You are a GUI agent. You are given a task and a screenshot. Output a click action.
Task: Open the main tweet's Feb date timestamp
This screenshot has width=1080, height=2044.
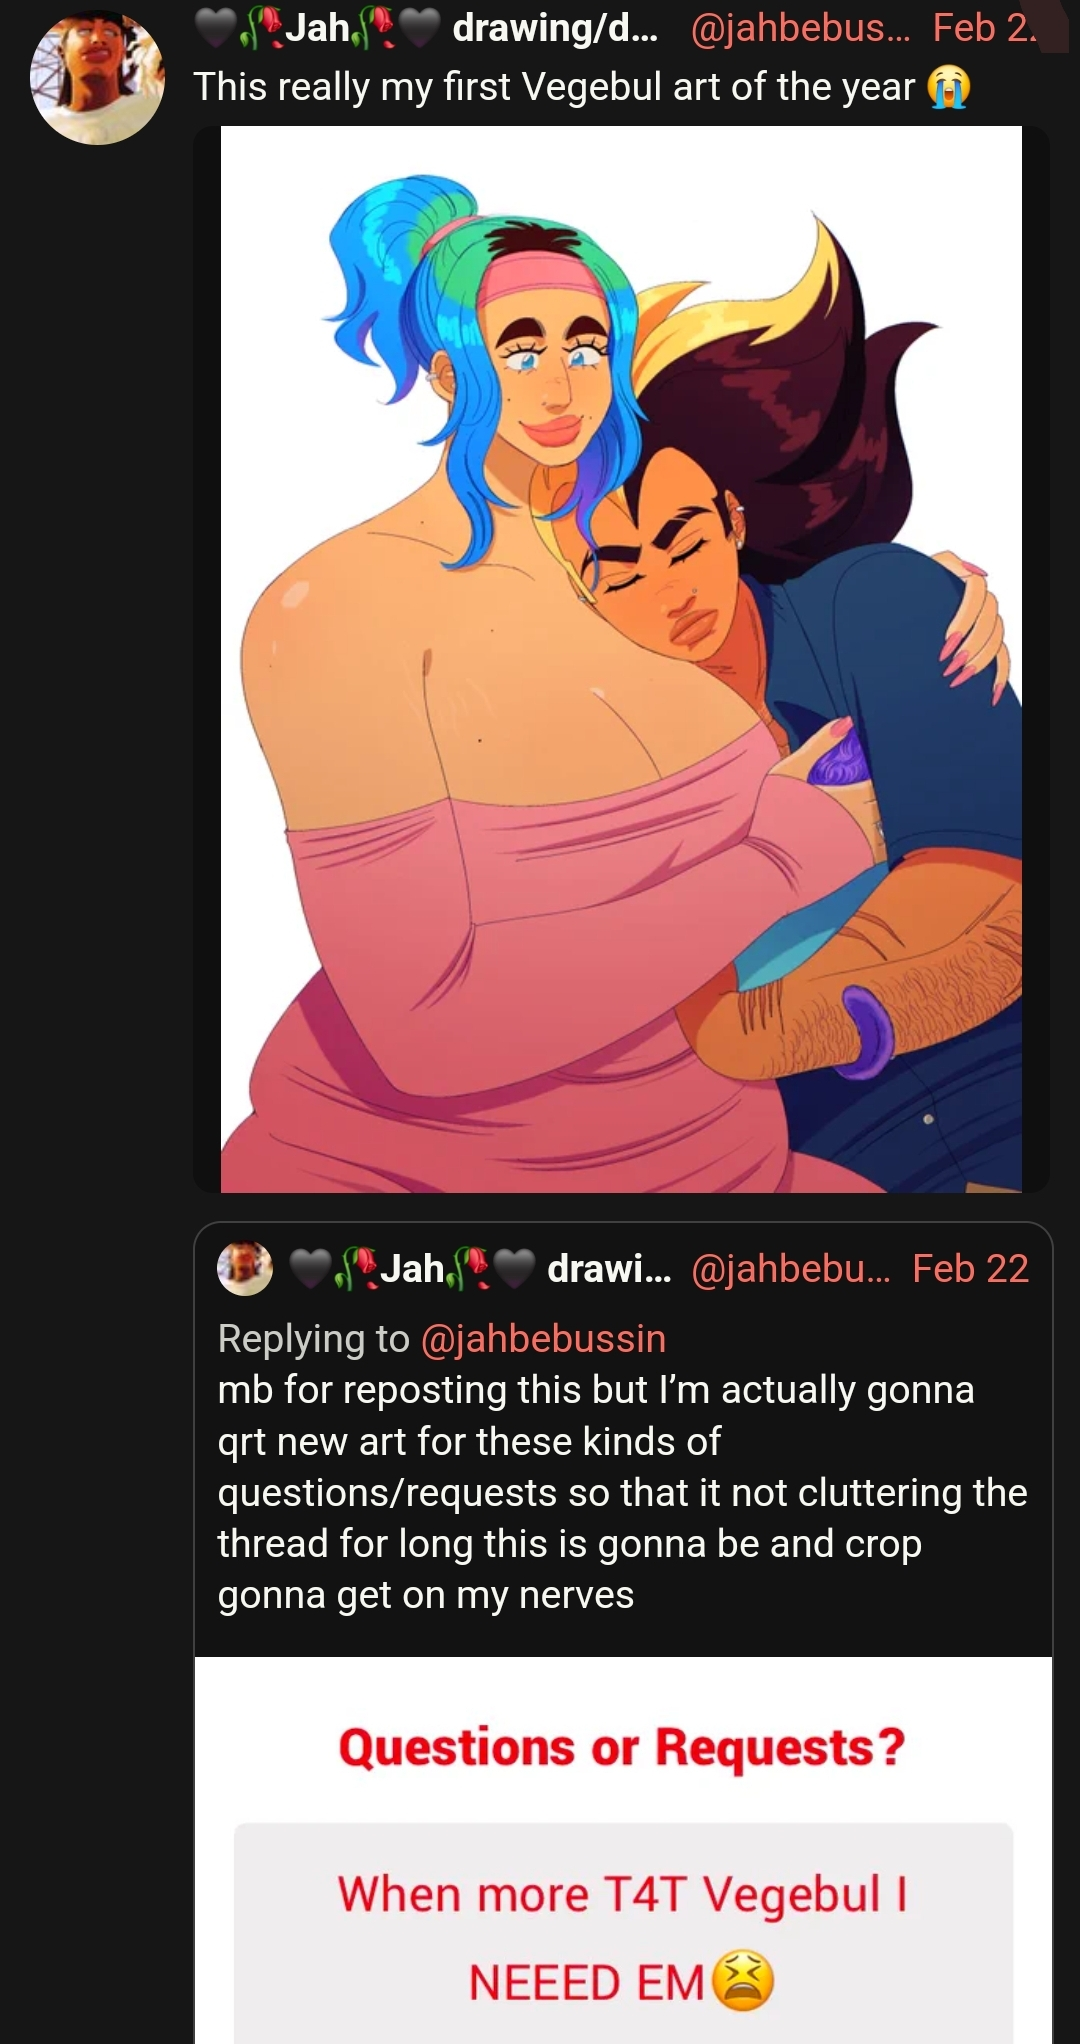984,28
